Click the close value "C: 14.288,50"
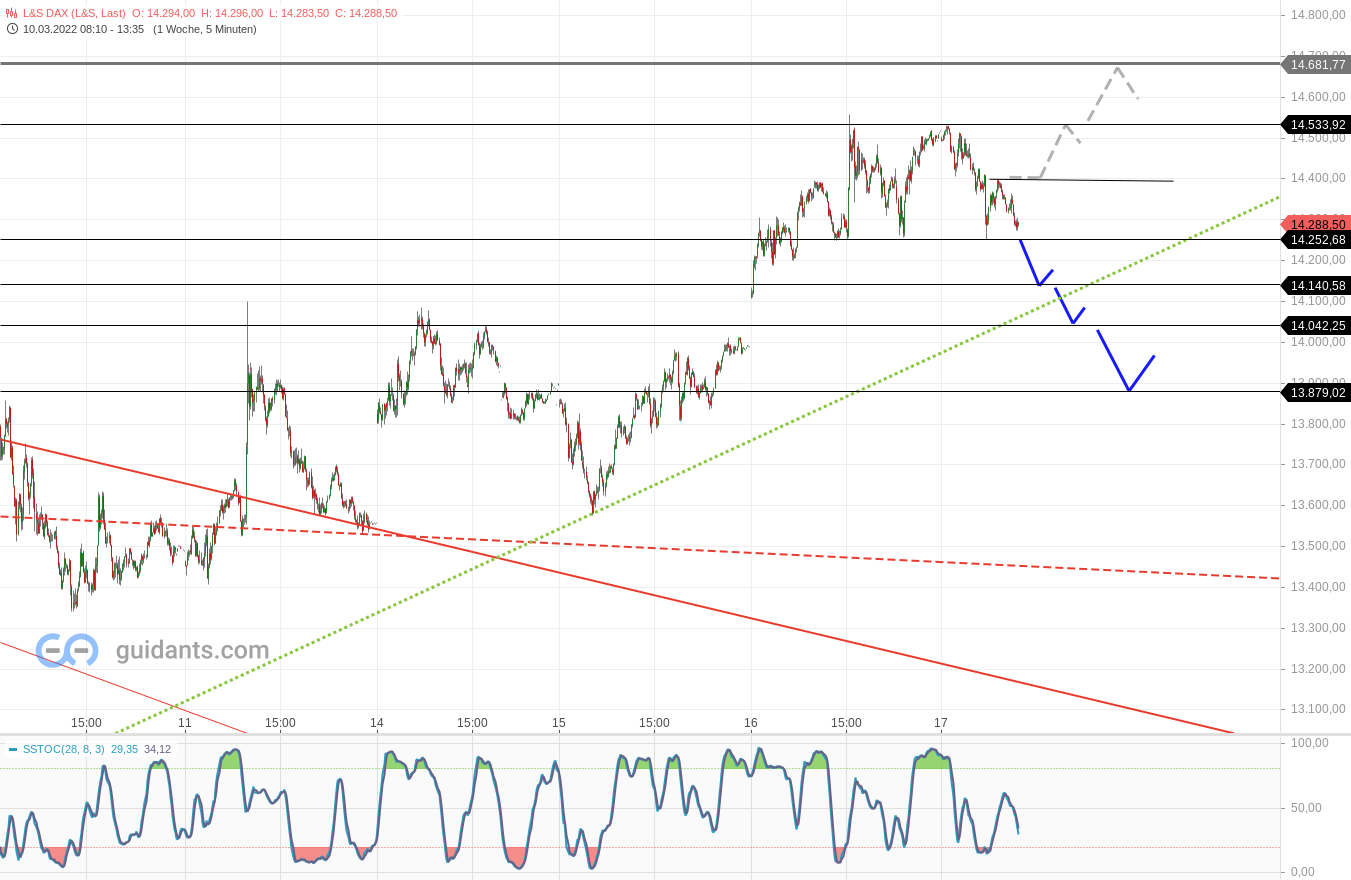1351x880 pixels. pyautogui.click(x=366, y=14)
